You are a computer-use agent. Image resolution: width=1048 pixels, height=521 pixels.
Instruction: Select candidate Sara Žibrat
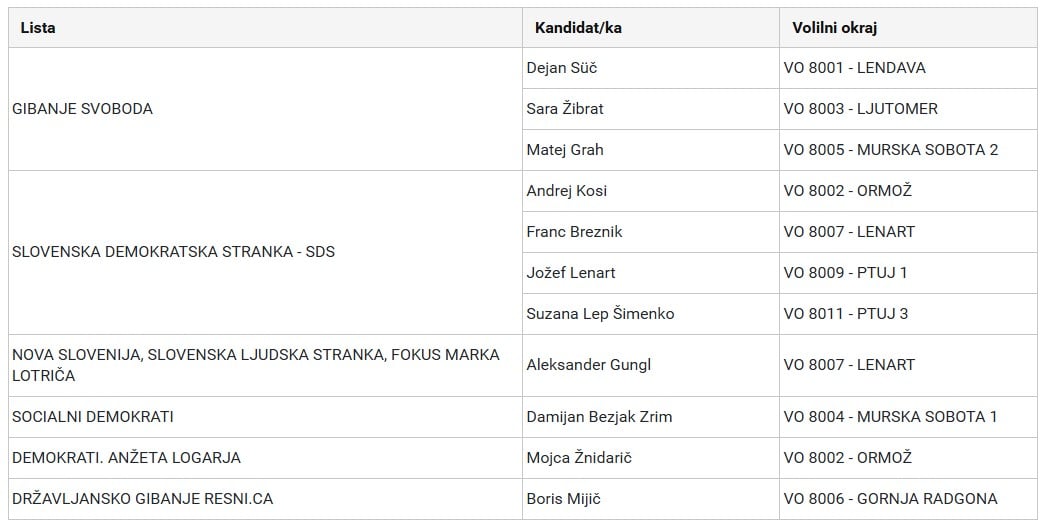565,109
